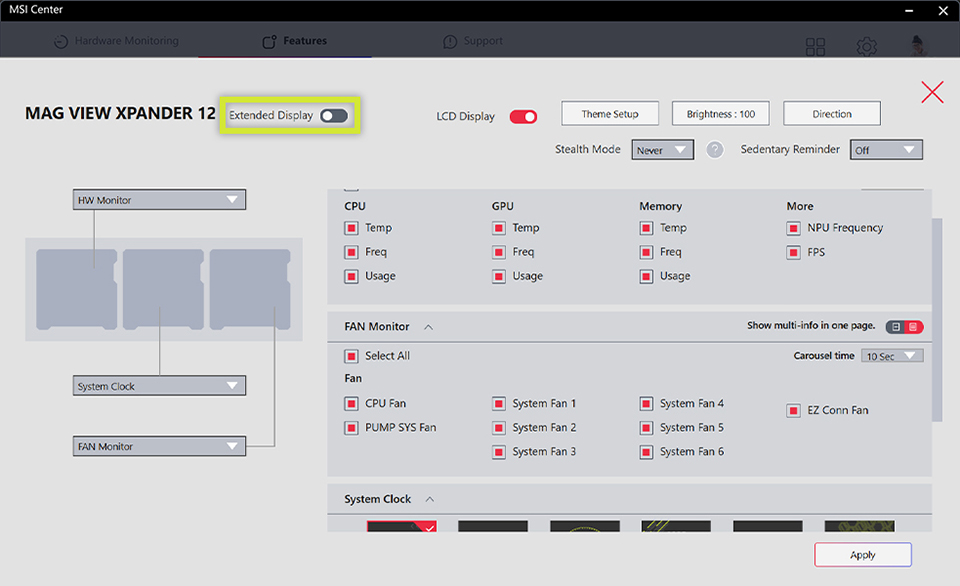The height and width of the screenshot is (586, 960).
Task: Uncheck PUMP SYS Fan checkbox
Action: click(351, 427)
